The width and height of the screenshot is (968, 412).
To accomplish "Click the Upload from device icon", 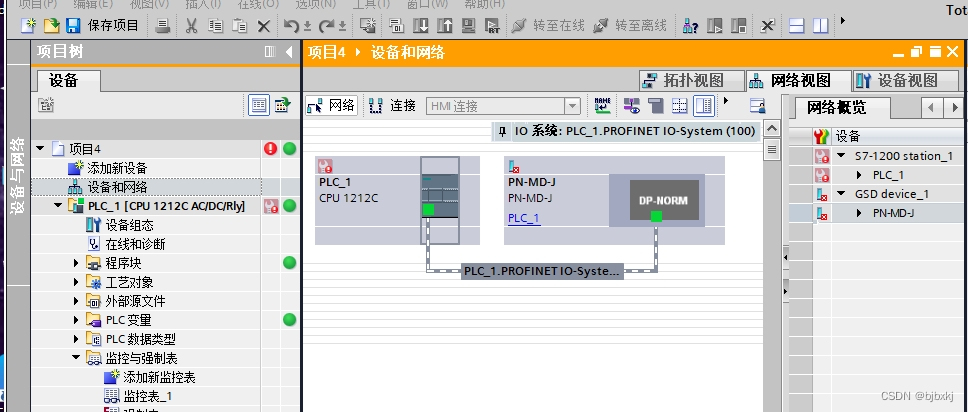I will point(444,25).
